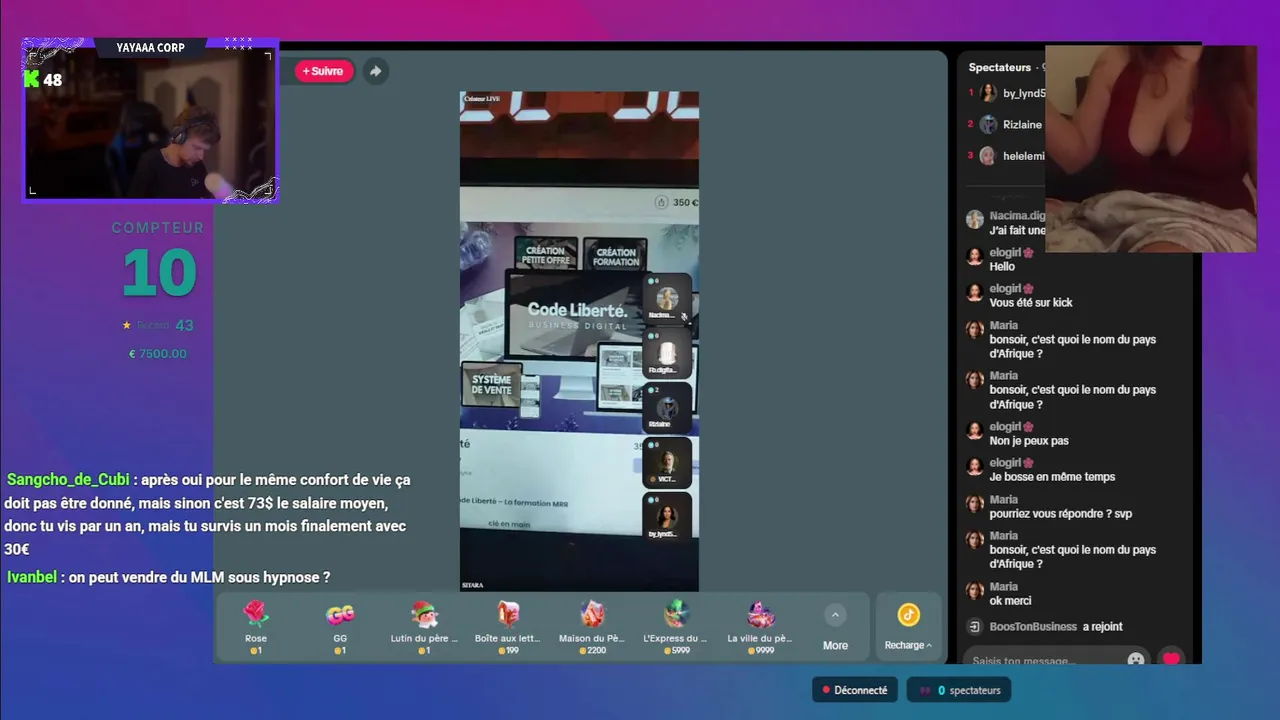Open Rizlaine guest tile in live video
1280x720 pixels.
(666, 408)
